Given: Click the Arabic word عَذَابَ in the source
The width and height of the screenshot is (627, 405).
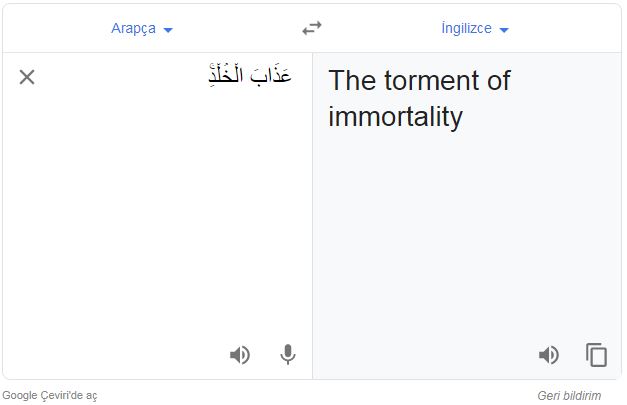Looking at the screenshot, I should coord(271,76).
